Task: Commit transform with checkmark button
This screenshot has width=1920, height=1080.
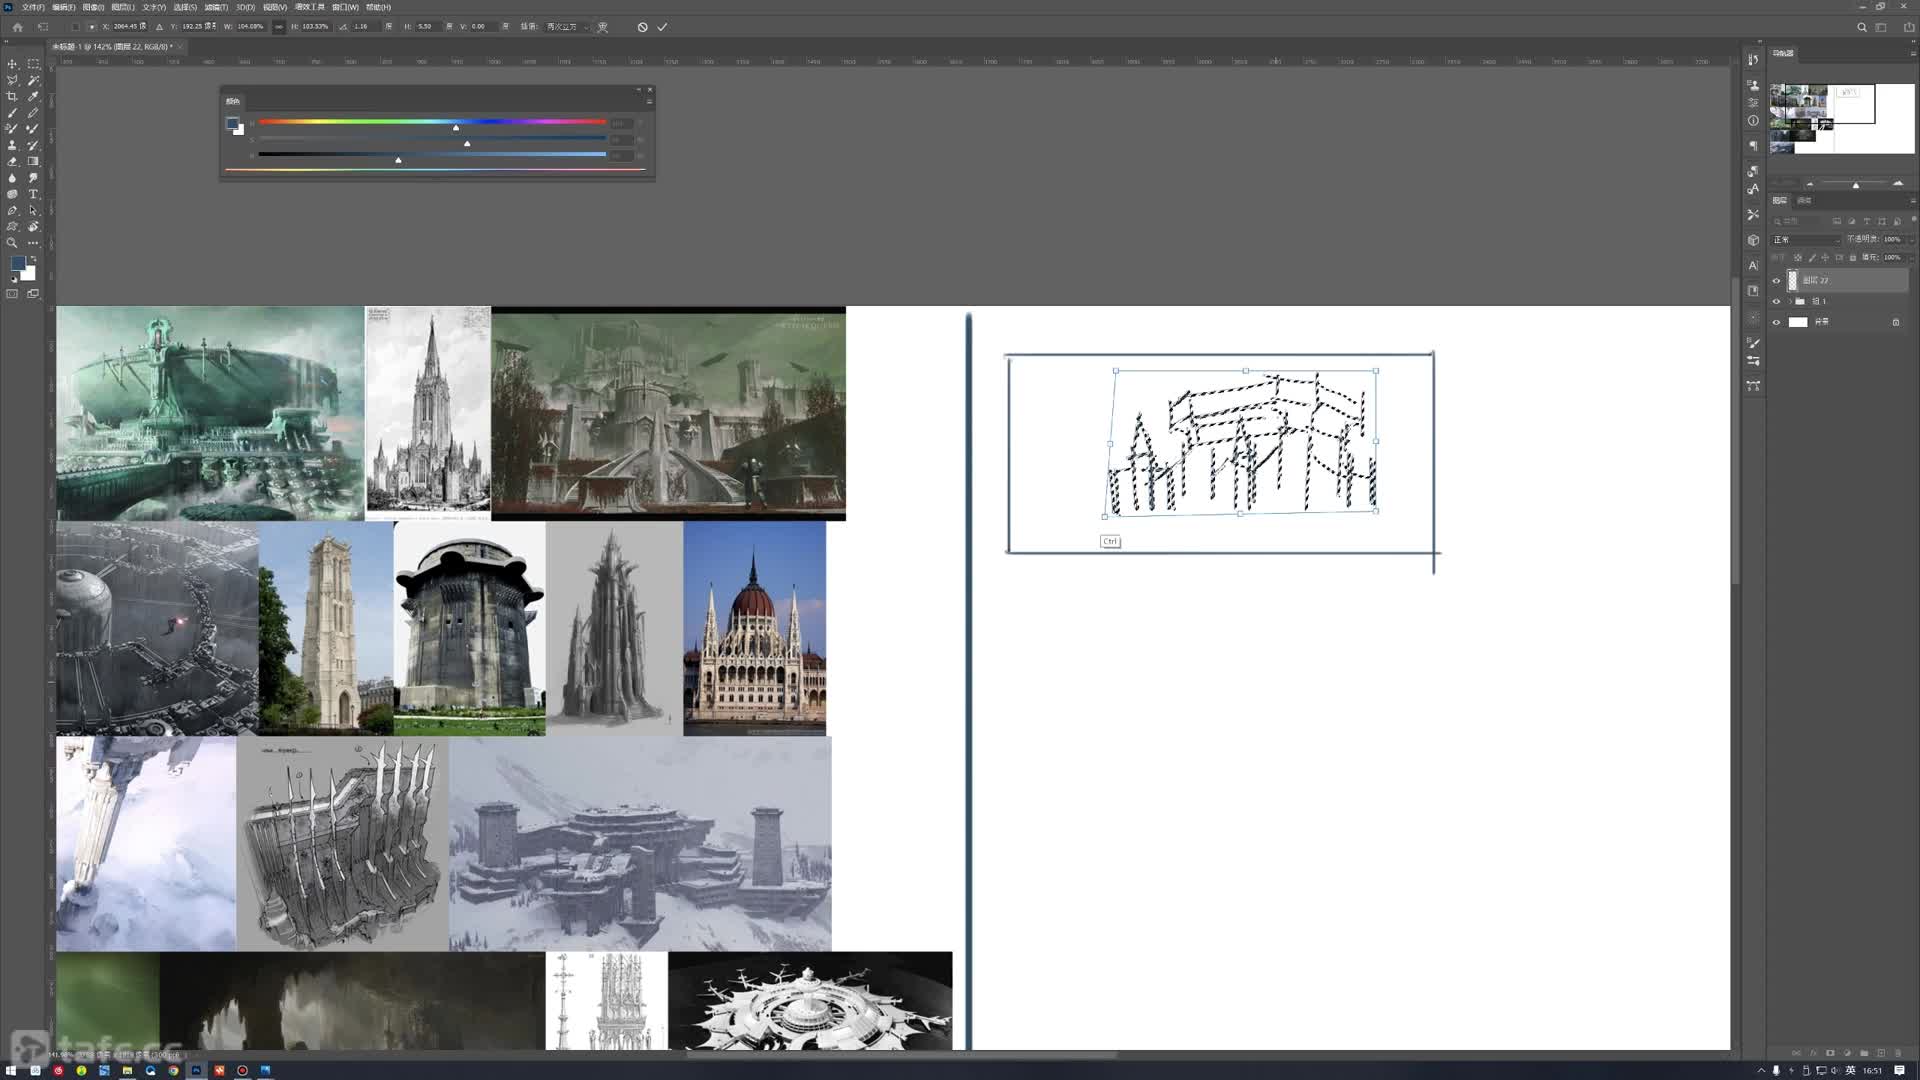Action: point(662,27)
